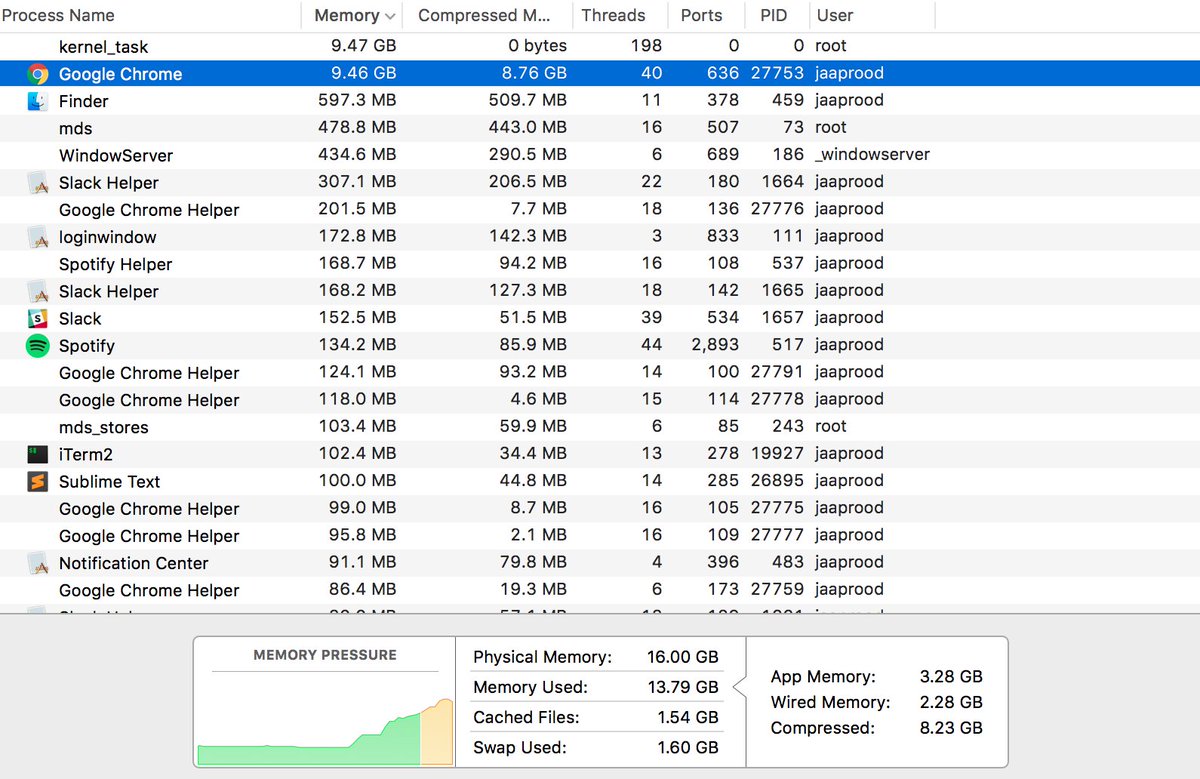
Task: Click the Sublime Text app icon
Action: pos(38,481)
